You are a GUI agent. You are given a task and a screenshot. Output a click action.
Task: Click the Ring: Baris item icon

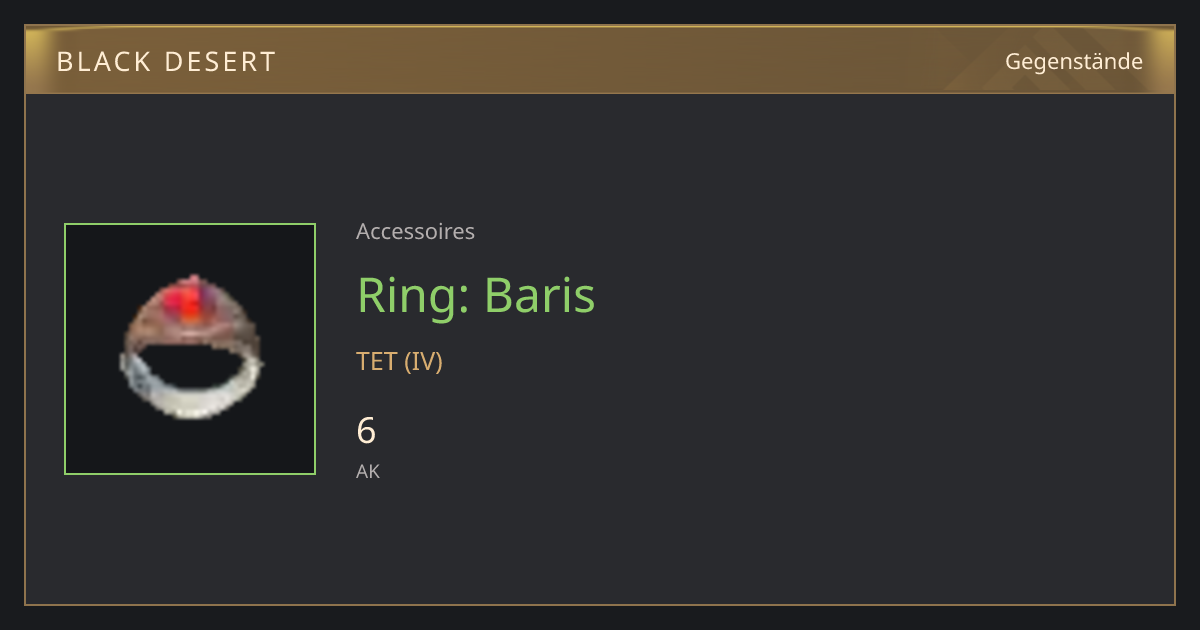[x=190, y=348]
